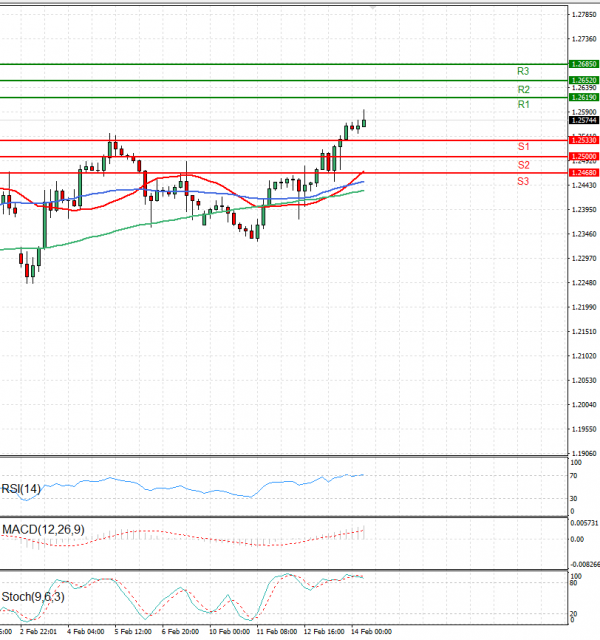
Task: Click the 1.20530 price axis value
Action: [x=584, y=380]
